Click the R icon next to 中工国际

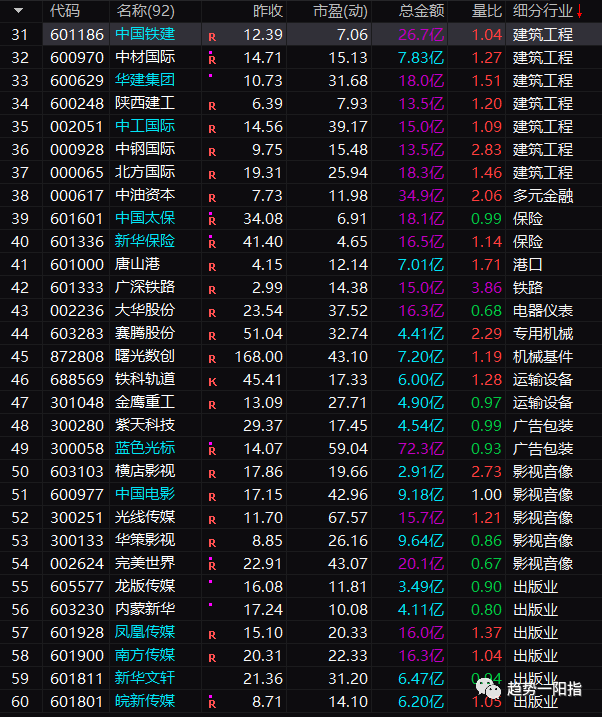click(212, 129)
